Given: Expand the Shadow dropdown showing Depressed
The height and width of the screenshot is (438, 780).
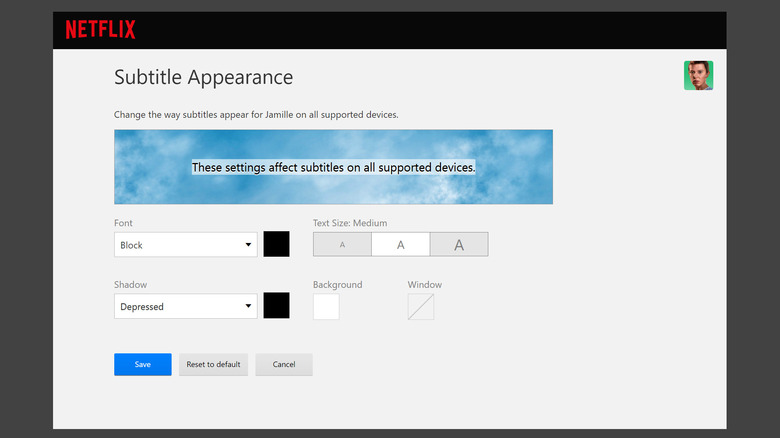Looking at the screenshot, I should 186,307.
